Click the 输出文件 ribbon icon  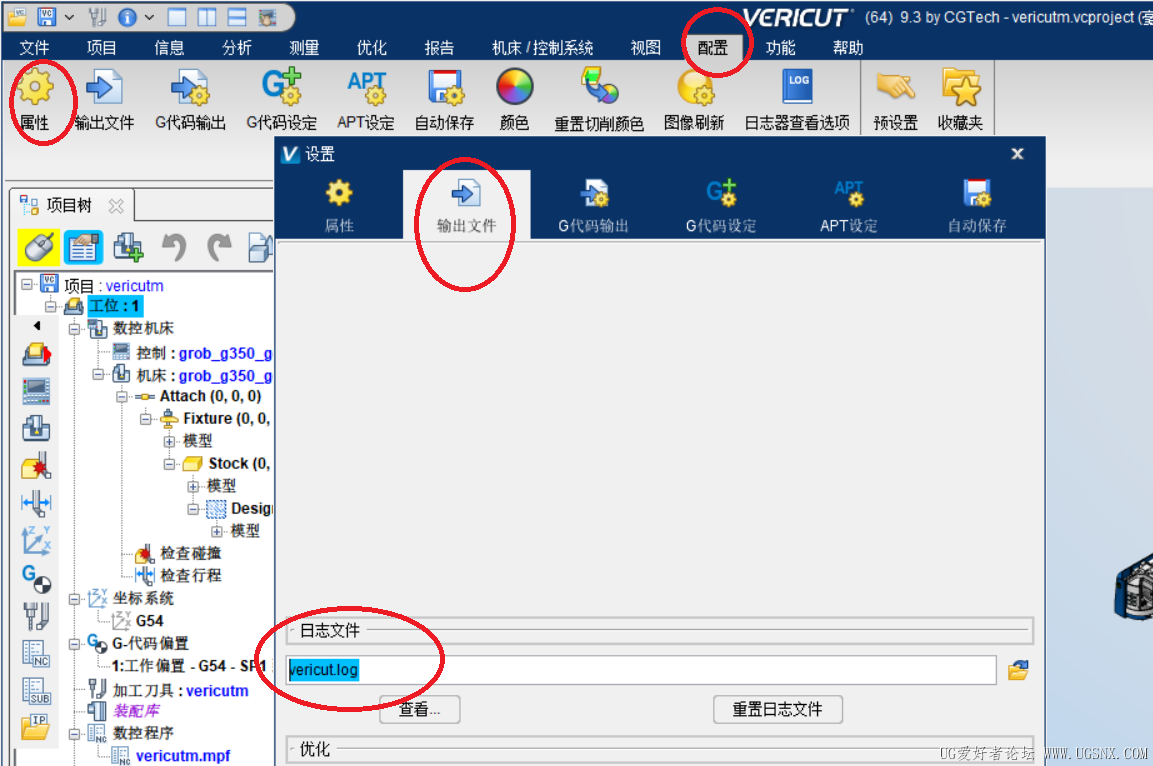point(104,100)
